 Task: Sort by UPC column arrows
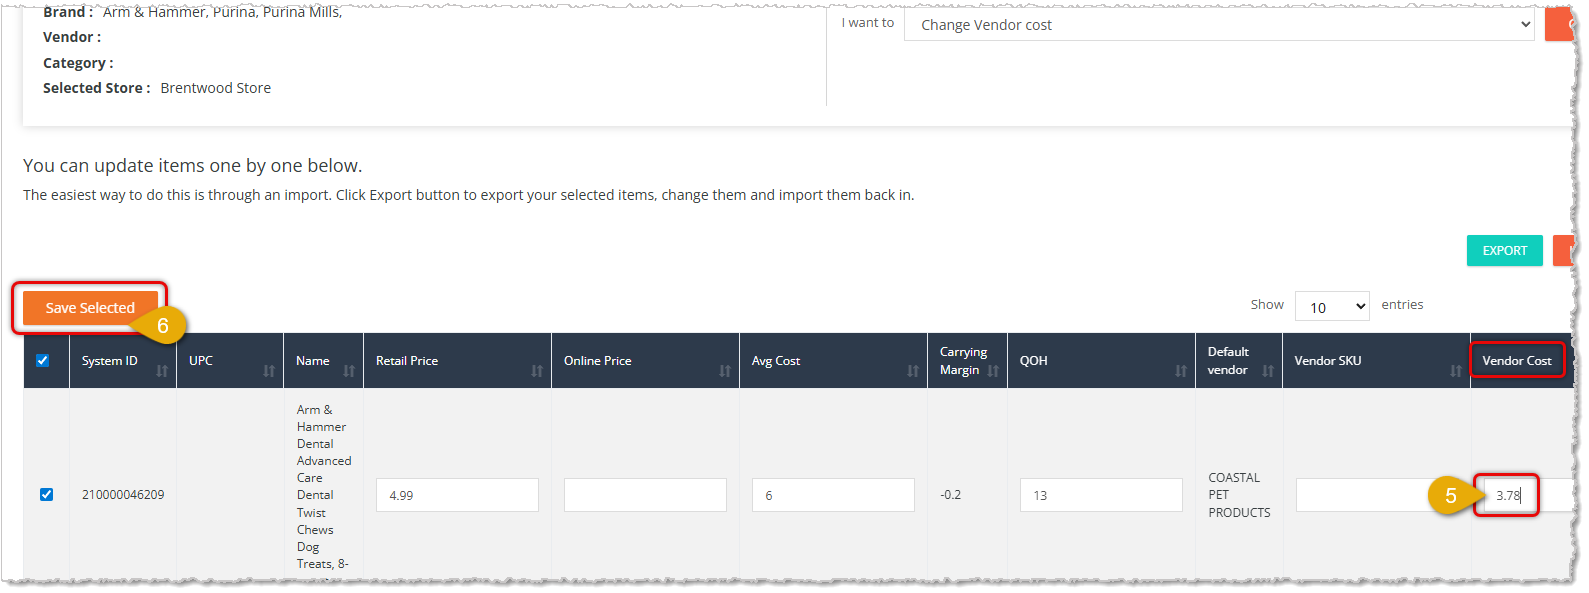point(269,371)
